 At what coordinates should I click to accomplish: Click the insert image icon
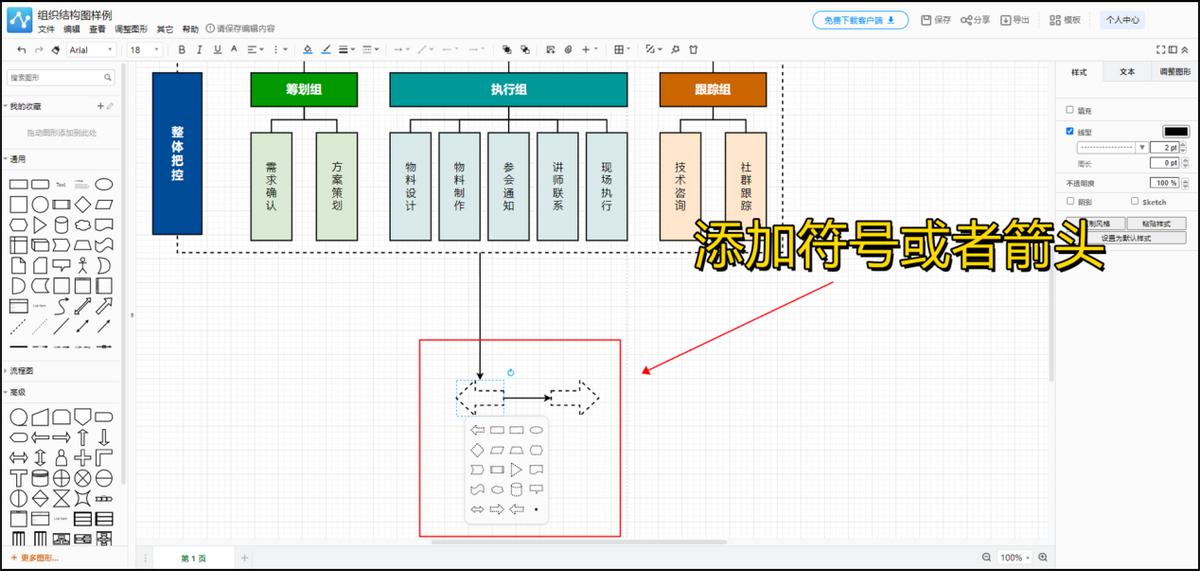click(x=550, y=49)
